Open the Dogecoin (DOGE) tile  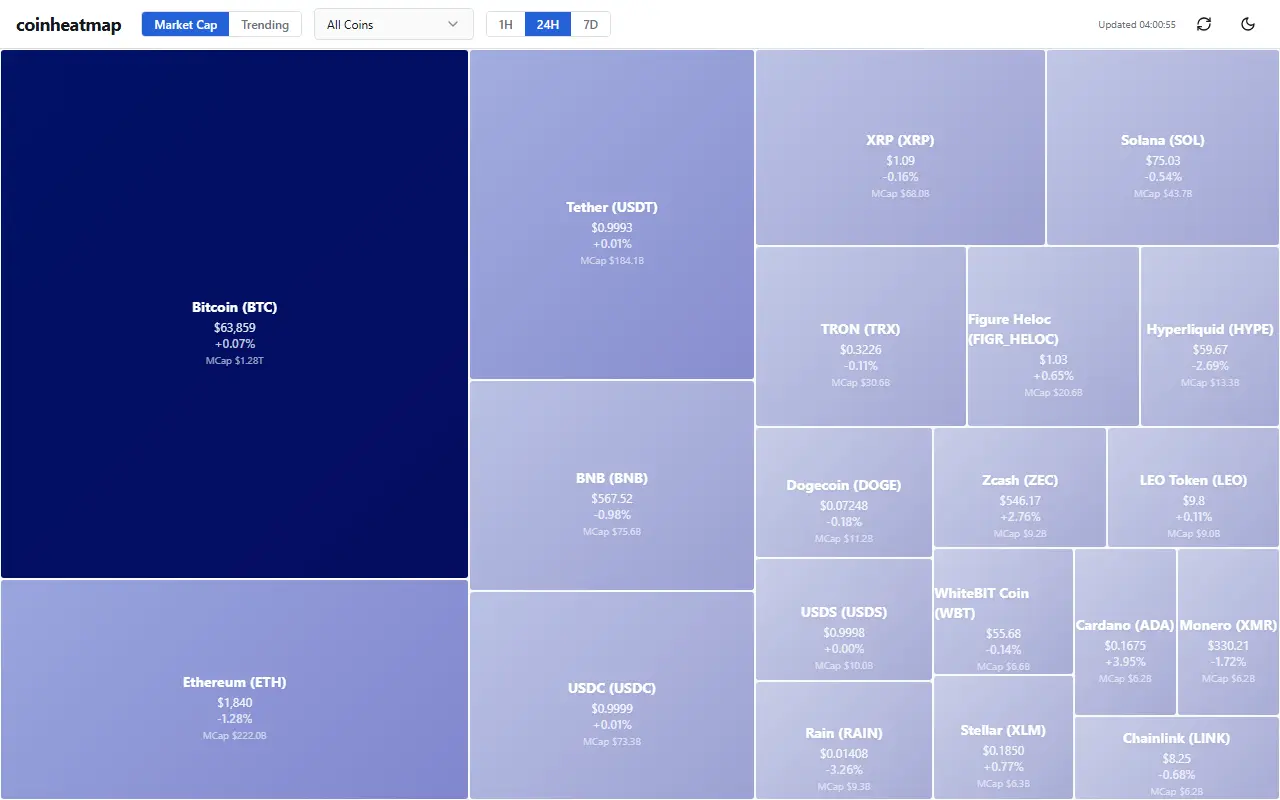[x=844, y=492]
